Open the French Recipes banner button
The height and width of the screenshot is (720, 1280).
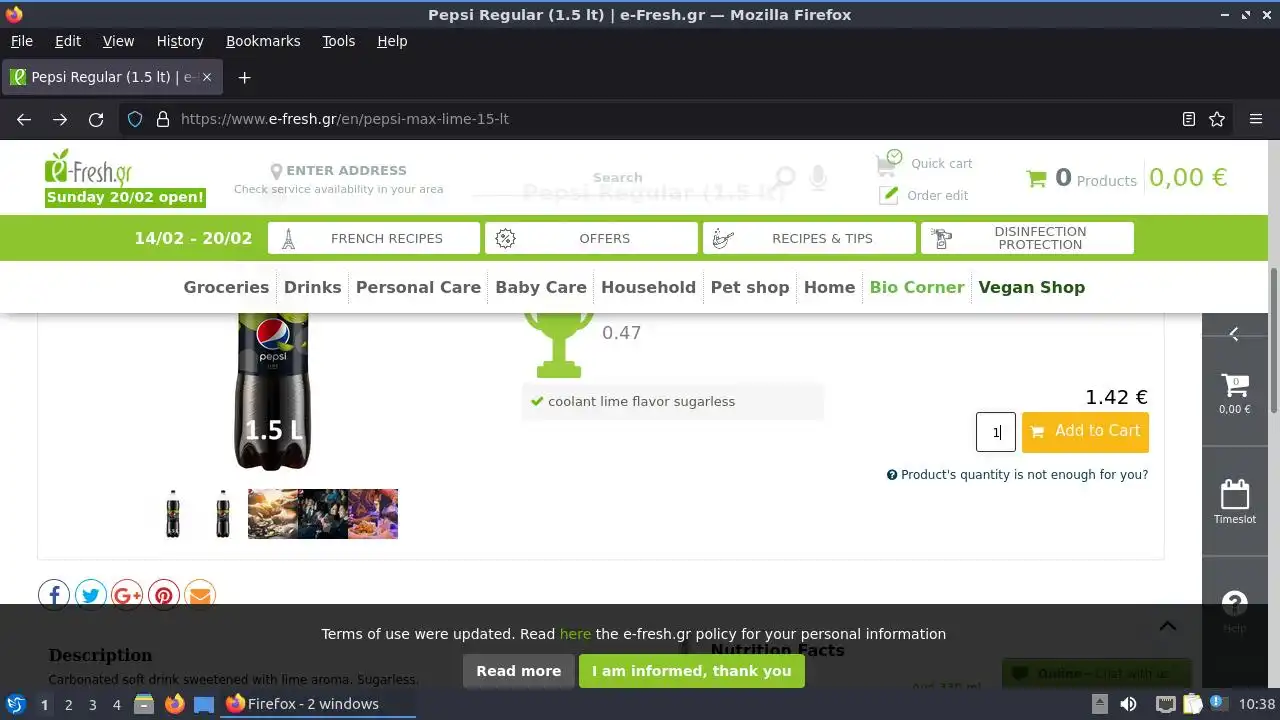click(x=374, y=238)
